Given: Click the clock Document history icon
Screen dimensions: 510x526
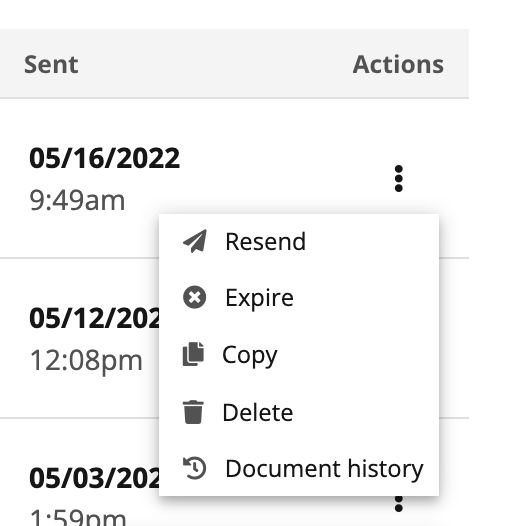Looking at the screenshot, I should 195,468.
